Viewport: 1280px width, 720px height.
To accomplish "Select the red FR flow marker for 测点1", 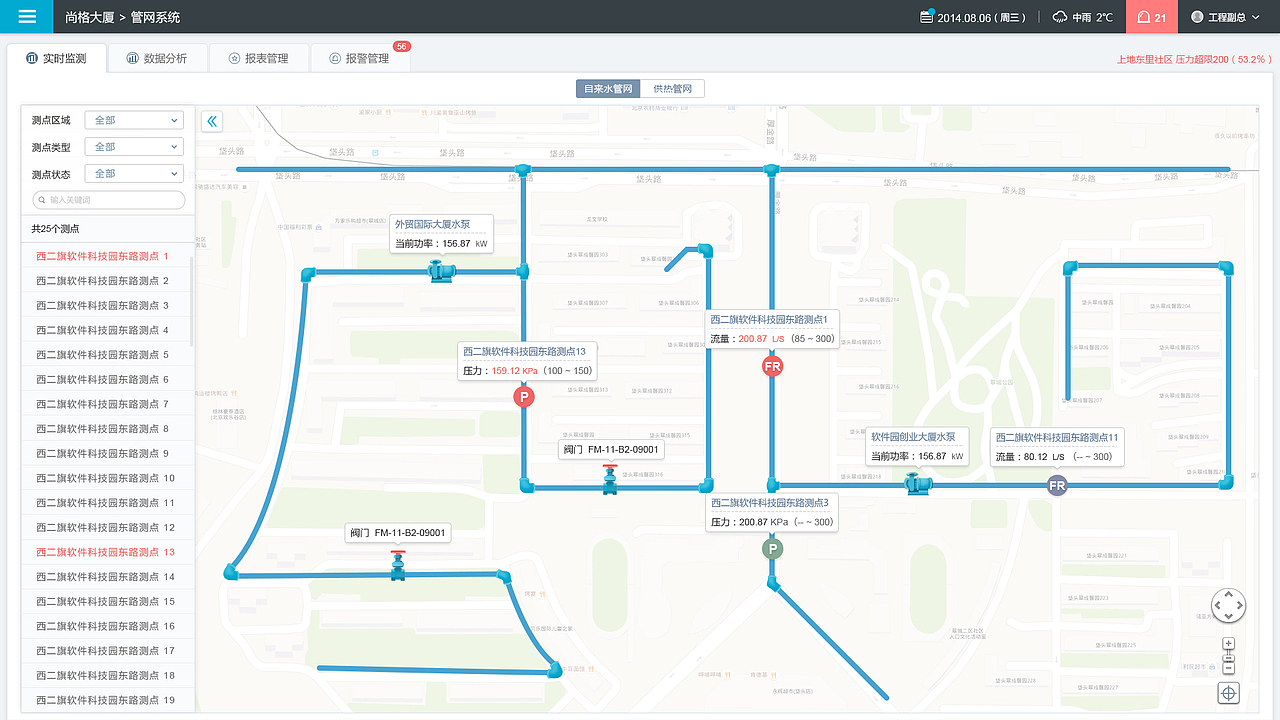I will (772, 366).
